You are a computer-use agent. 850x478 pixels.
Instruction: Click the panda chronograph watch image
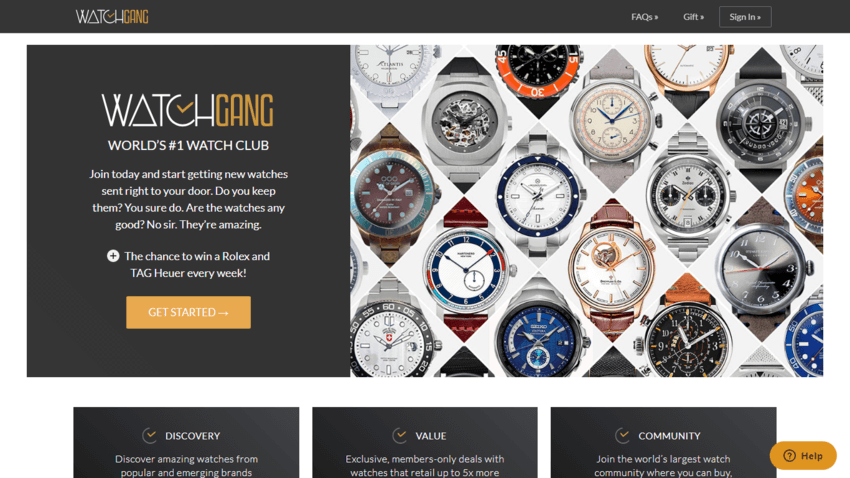coord(687,198)
